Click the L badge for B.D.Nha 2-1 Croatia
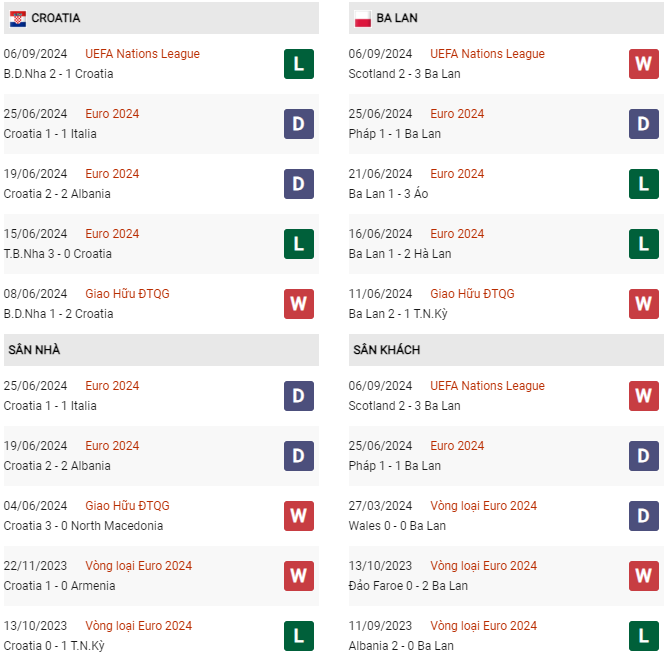 pyautogui.click(x=299, y=64)
